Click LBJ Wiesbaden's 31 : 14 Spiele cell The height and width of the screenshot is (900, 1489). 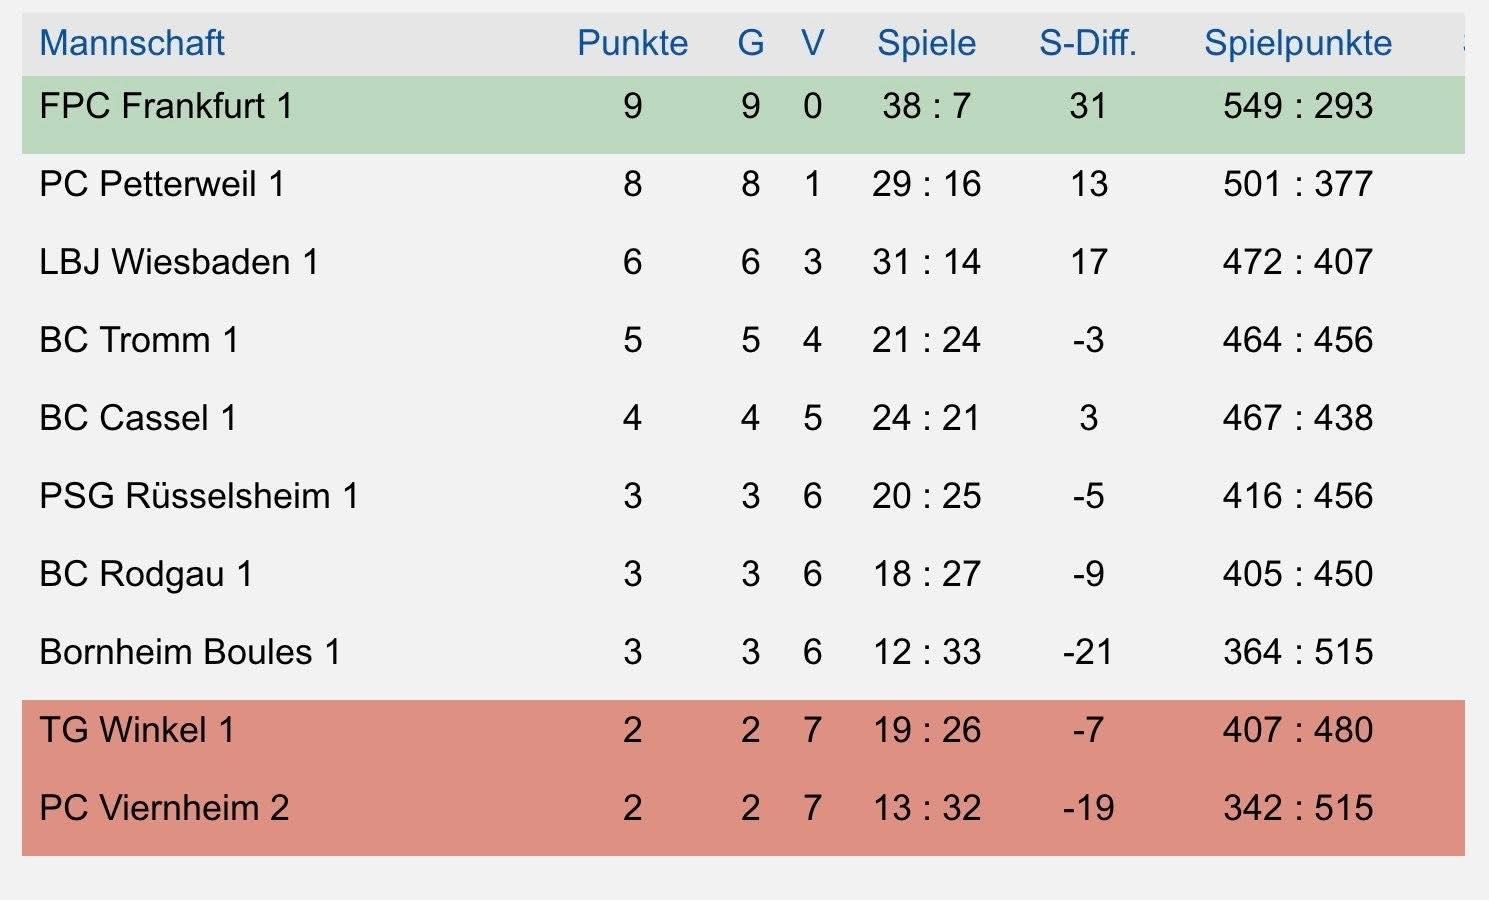pos(926,262)
